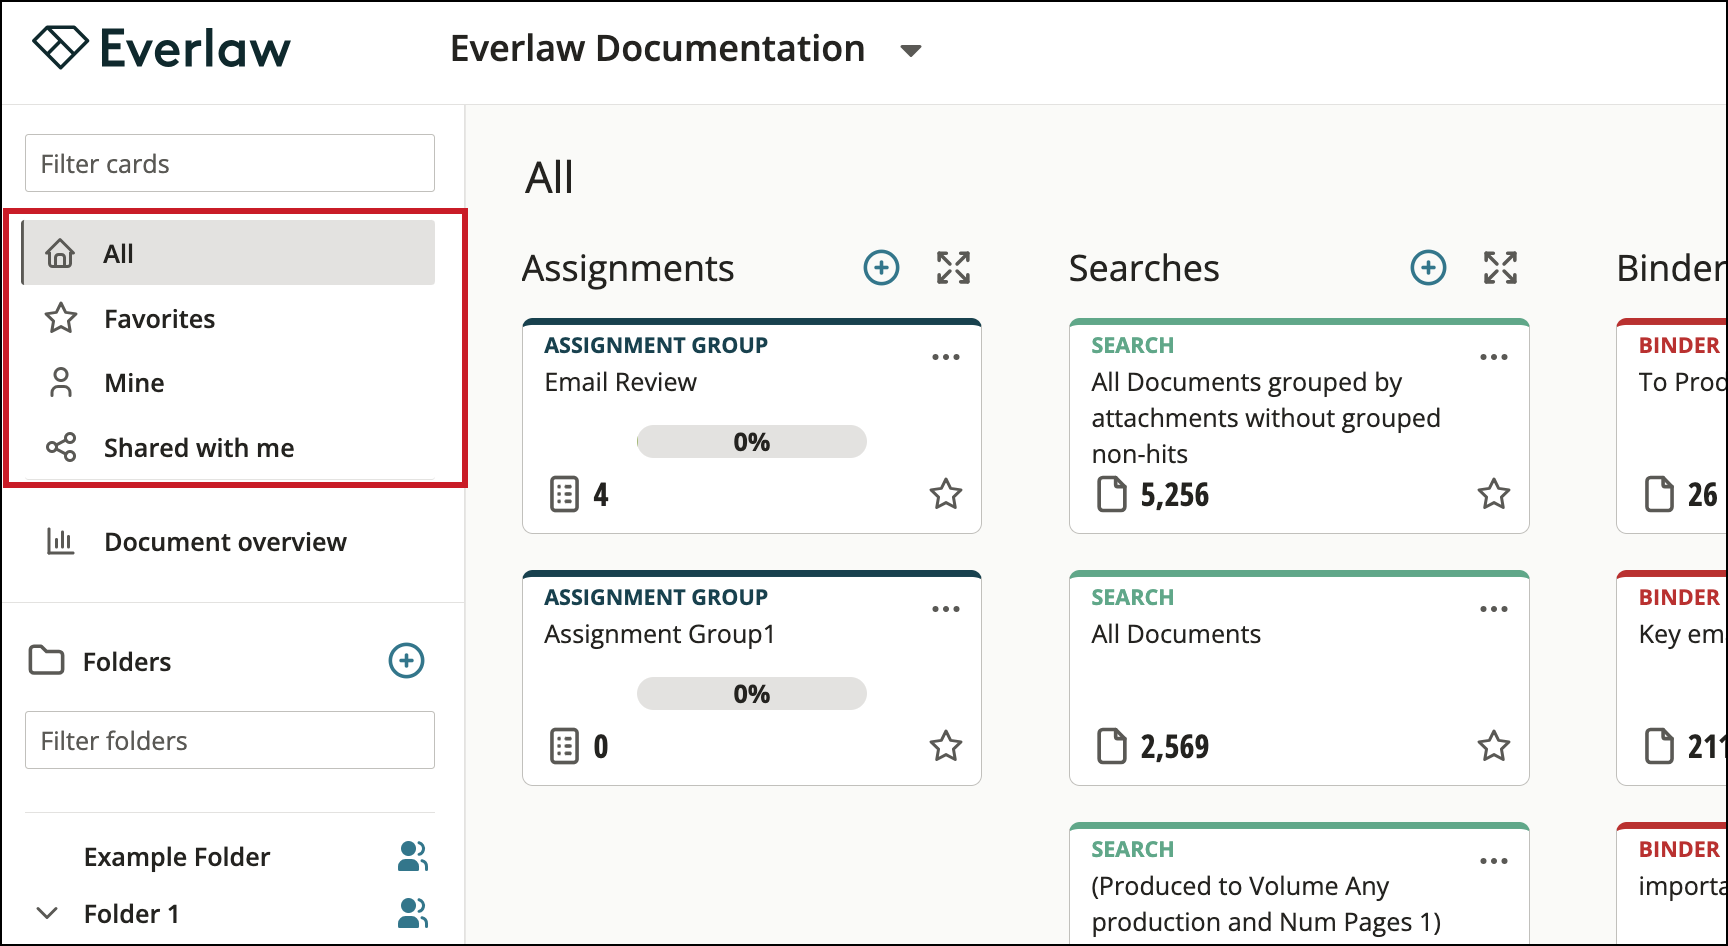Click the Folders folder icon
1728x946 pixels.
[x=47, y=660]
